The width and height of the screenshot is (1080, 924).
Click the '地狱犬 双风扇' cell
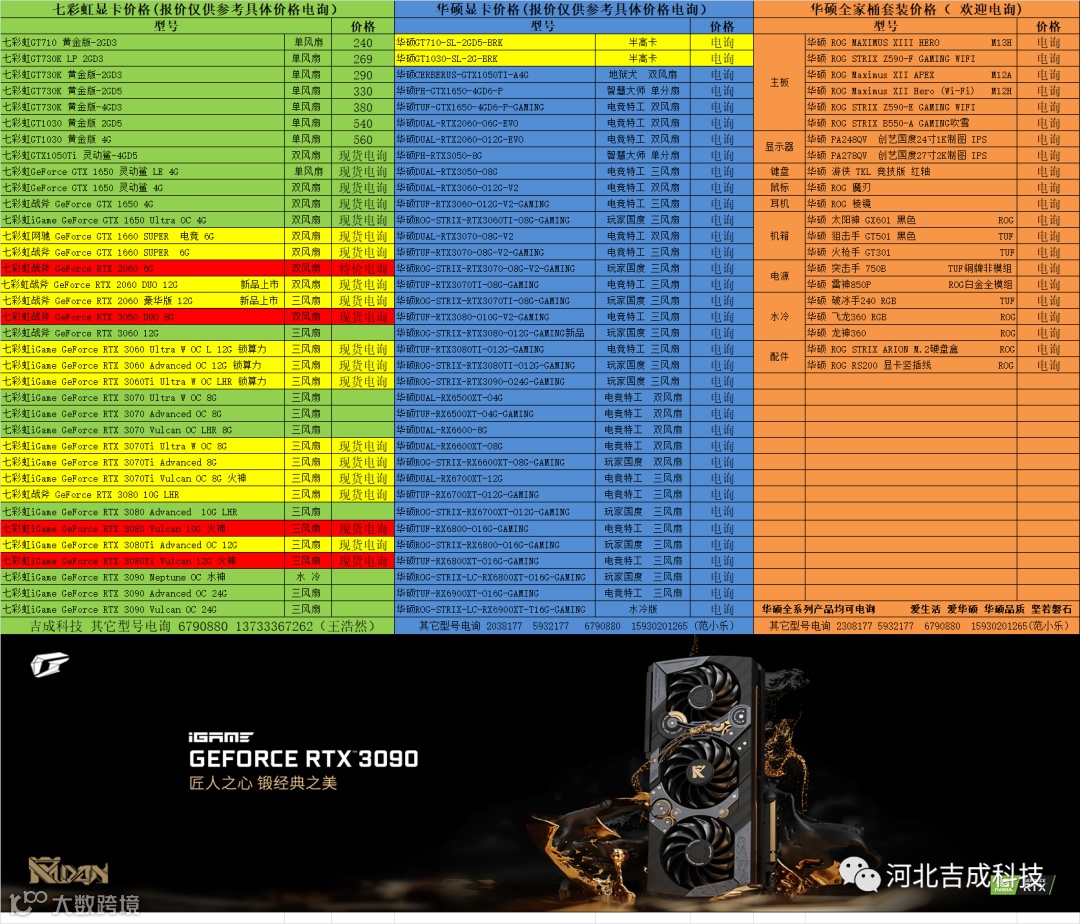(643, 74)
